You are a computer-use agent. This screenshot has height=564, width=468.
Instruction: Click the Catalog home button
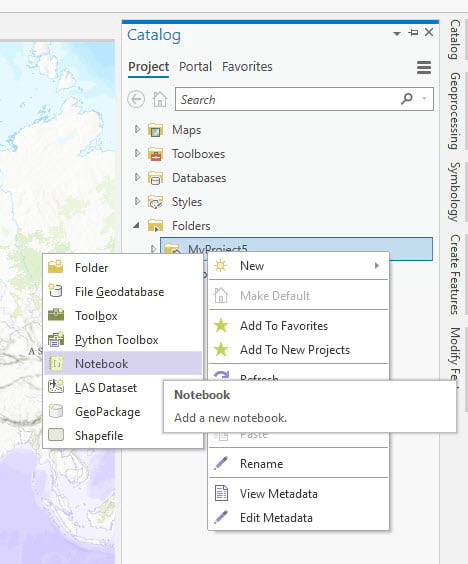[160, 99]
